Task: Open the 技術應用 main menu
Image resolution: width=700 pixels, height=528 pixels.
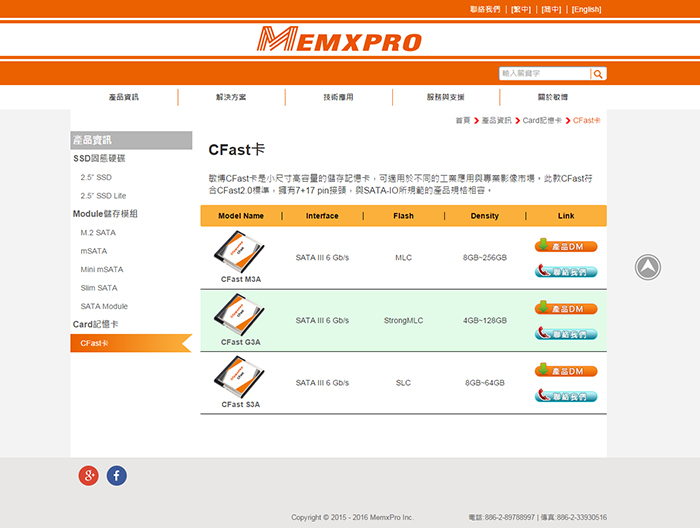Action: tap(338, 97)
